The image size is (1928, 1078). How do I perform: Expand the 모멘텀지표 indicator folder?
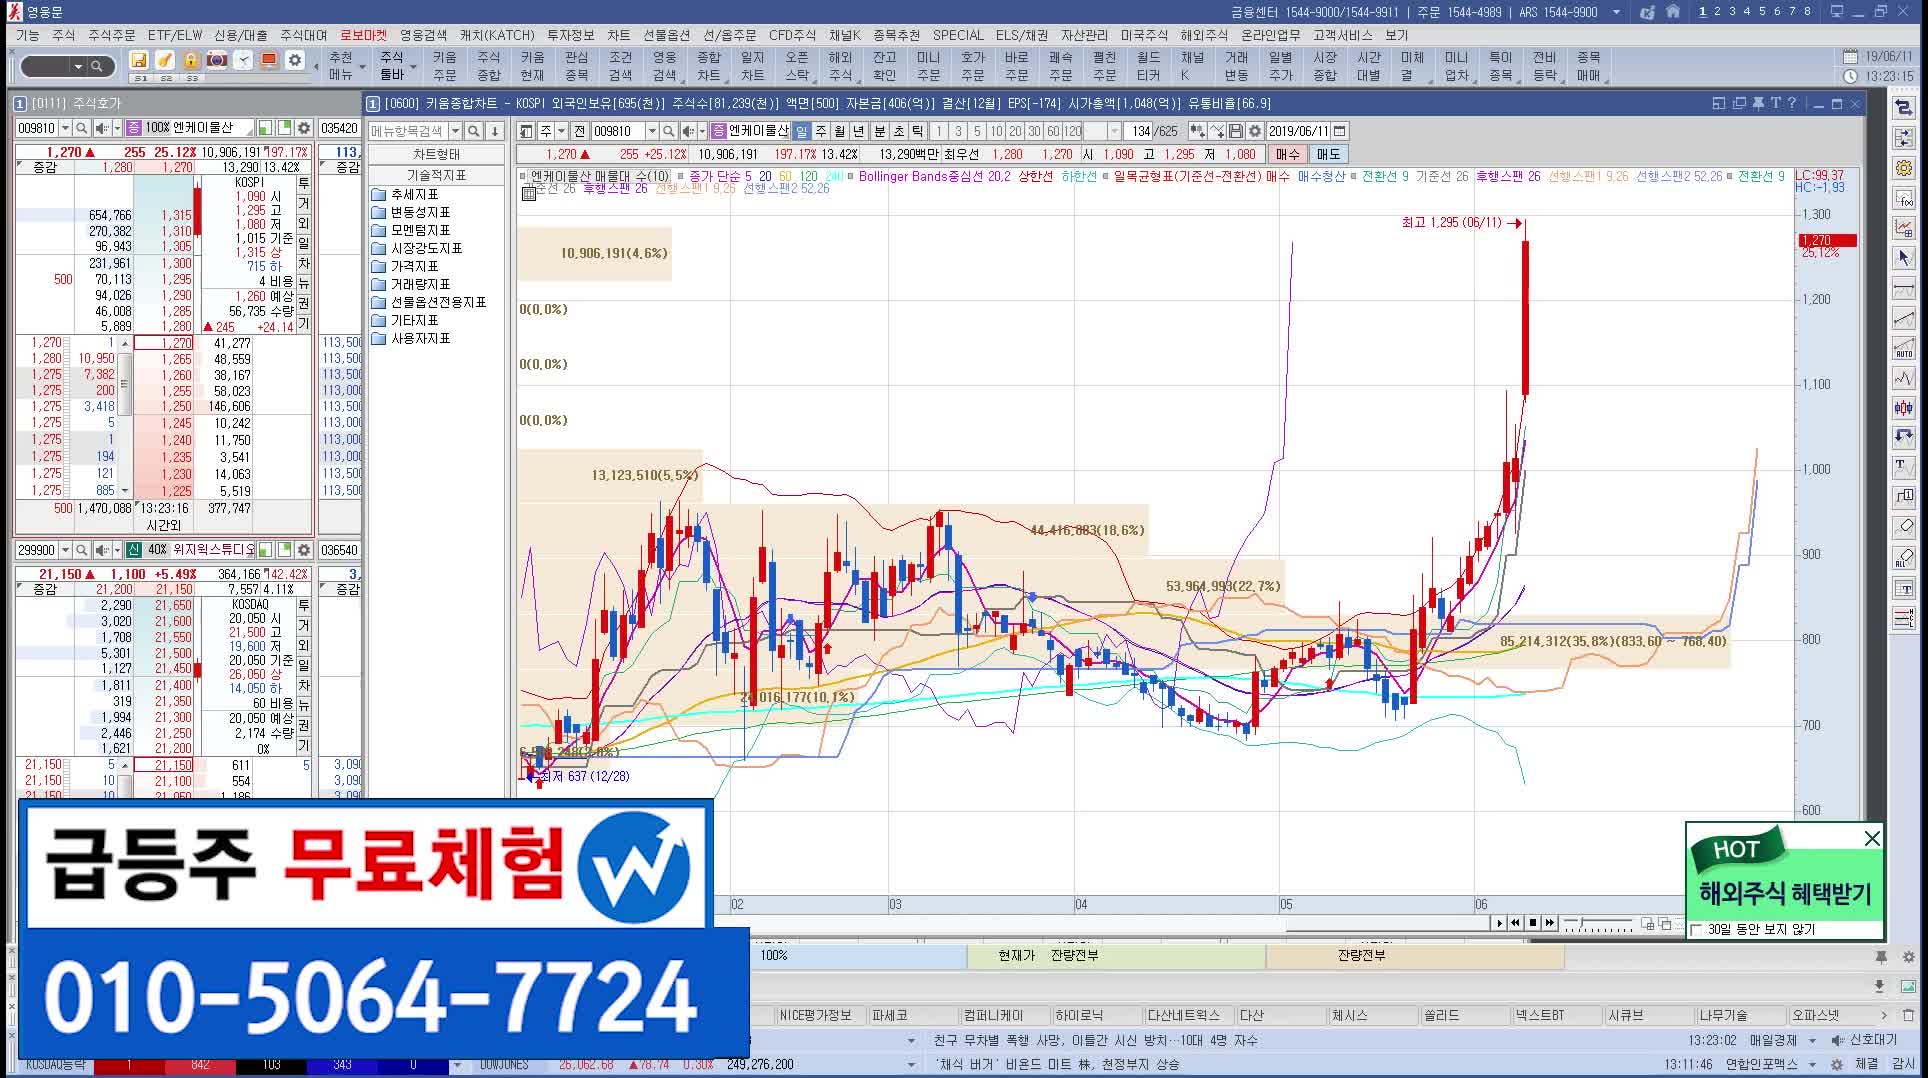410,230
